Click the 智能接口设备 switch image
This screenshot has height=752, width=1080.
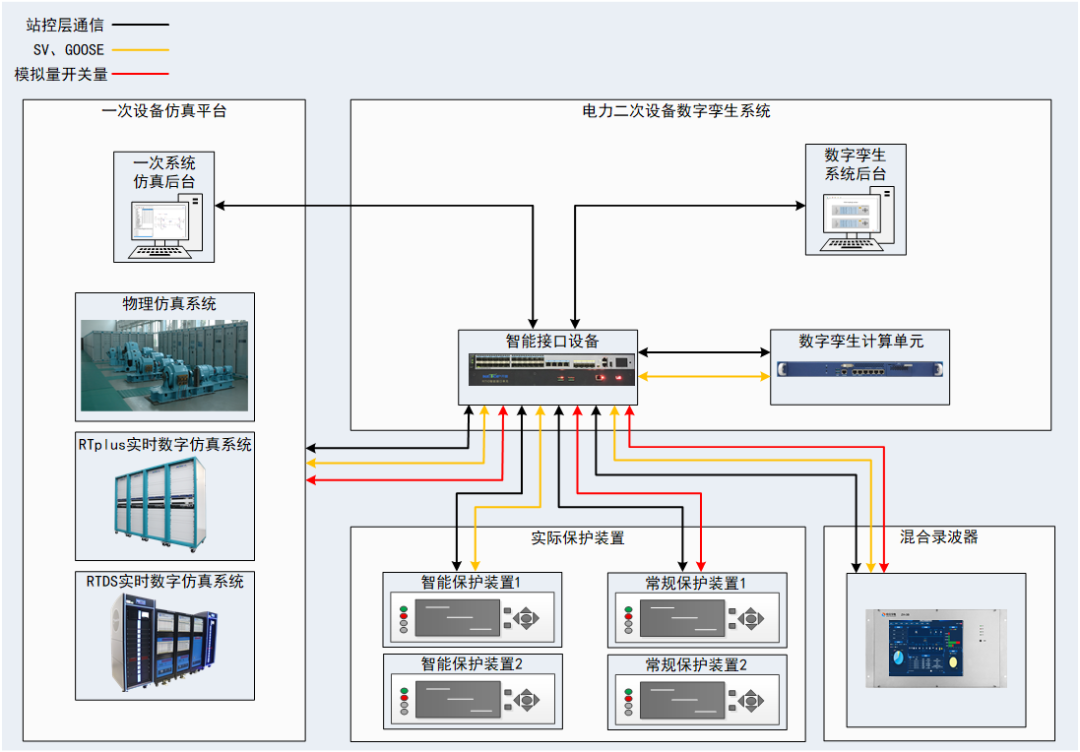(x=552, y=370)
